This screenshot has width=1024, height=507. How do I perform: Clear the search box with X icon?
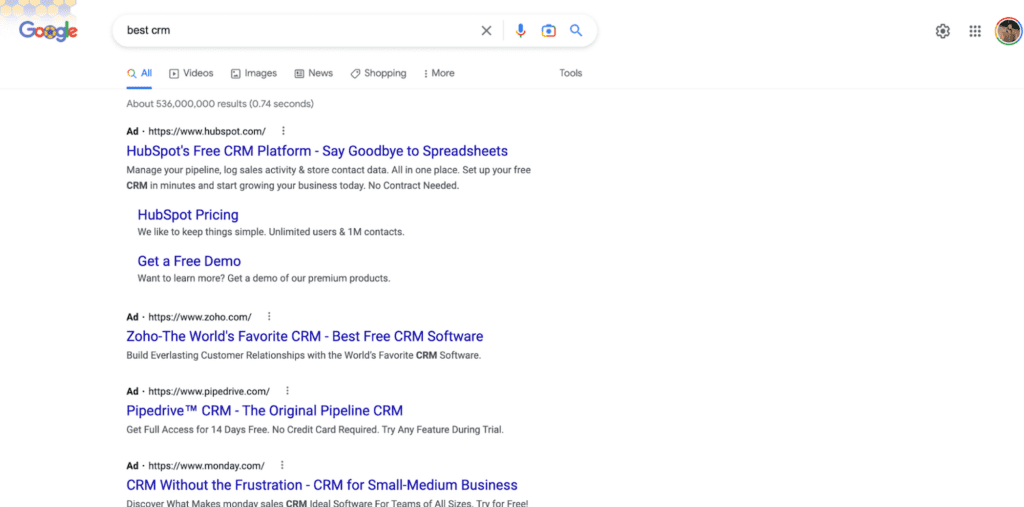(x=486, y=31)
